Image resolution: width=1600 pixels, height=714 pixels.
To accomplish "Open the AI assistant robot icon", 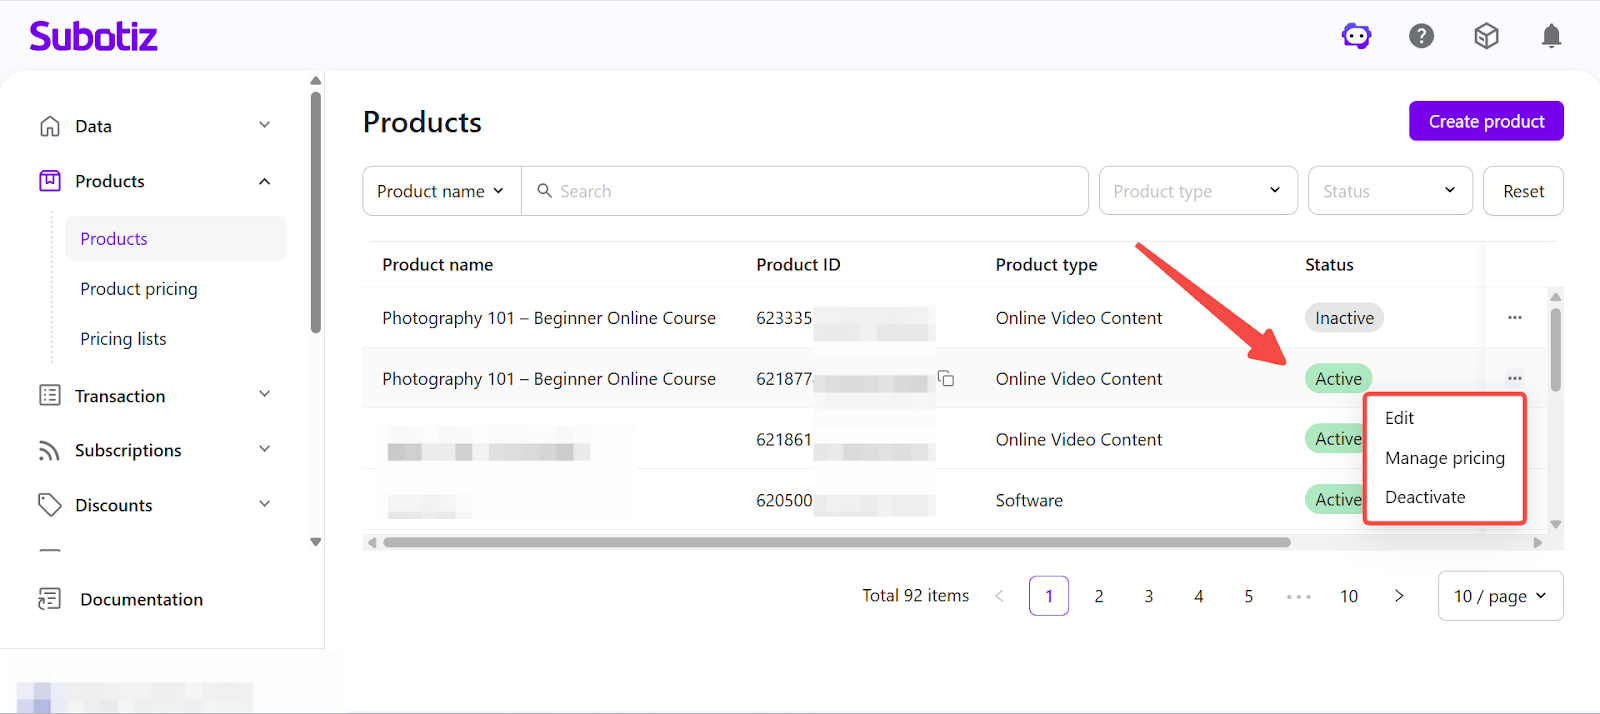I will (x=1356, y=37).
